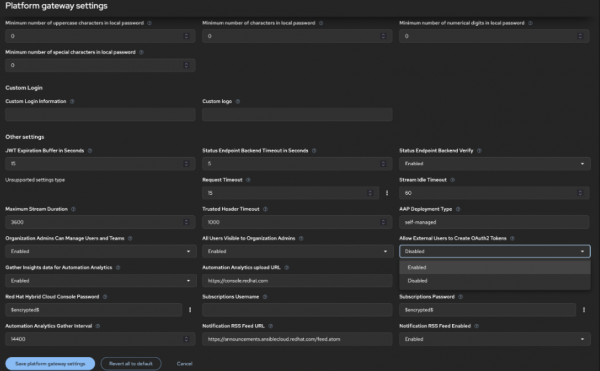The height and width of the screenshot is (371, 600).
Task: Show help for Custom Login Information
Action: tap(72, 101)
